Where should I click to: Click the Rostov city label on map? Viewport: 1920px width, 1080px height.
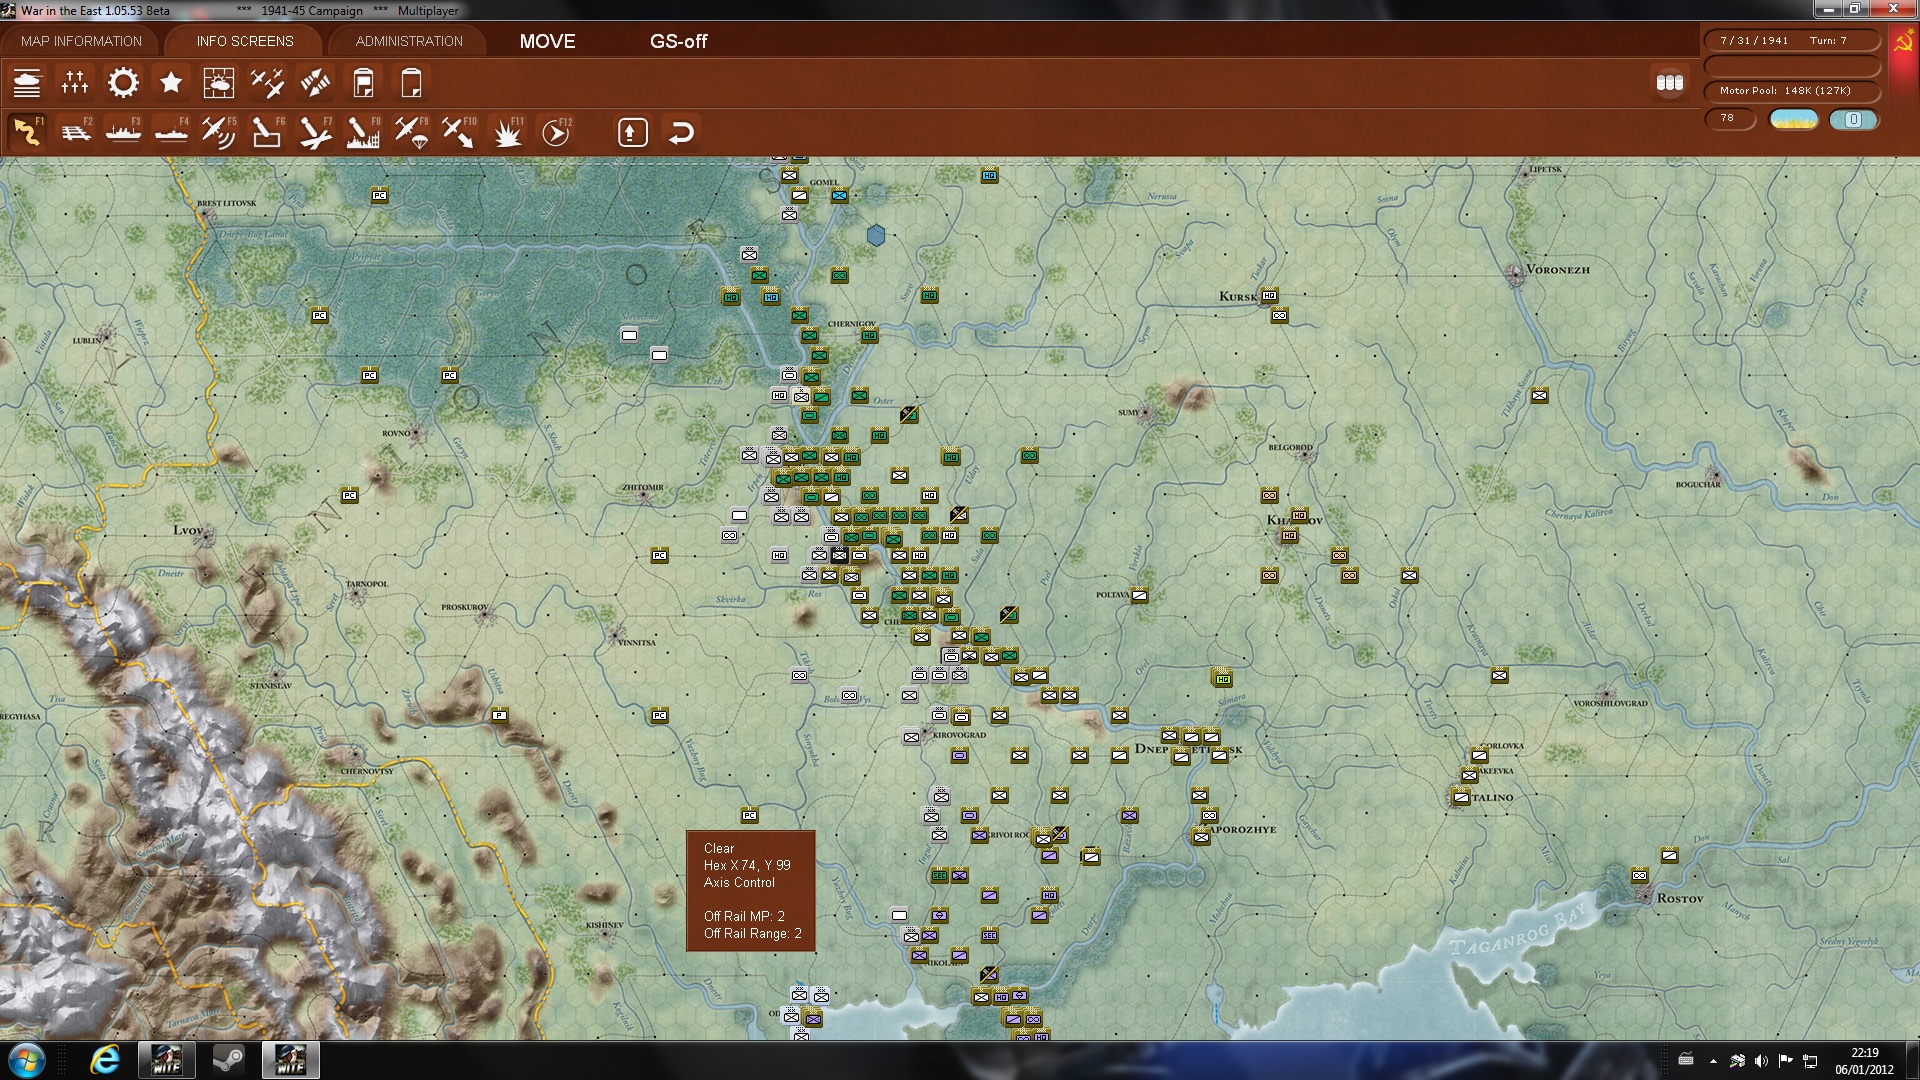point(1680,899)
